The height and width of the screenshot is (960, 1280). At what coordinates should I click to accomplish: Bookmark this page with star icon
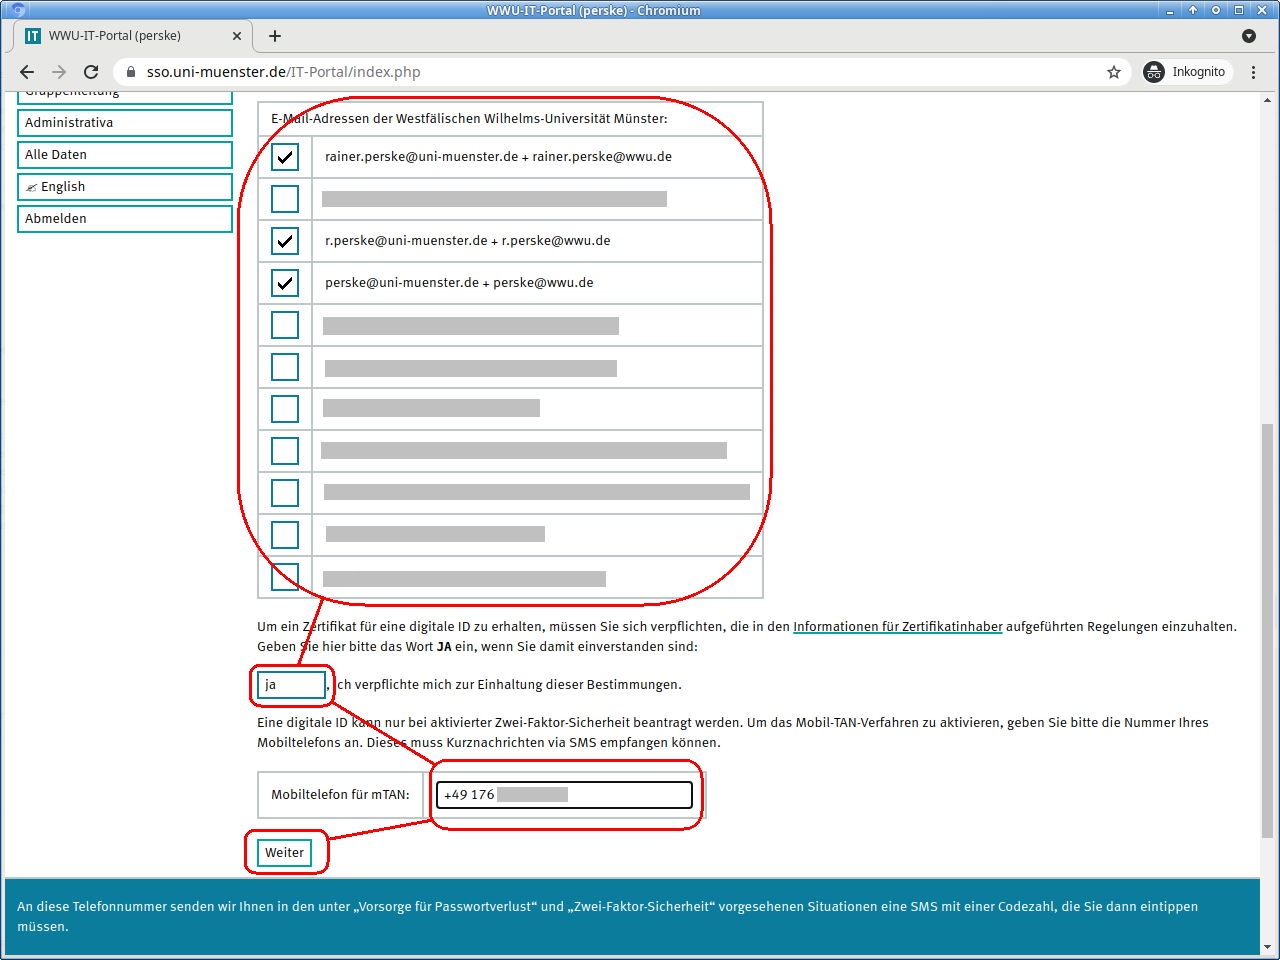coord(1113,72)
